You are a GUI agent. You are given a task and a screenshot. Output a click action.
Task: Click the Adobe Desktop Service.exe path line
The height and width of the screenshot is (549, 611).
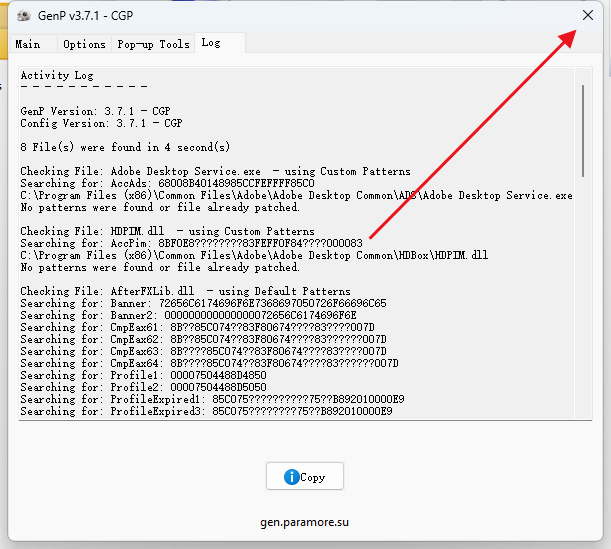297,195
